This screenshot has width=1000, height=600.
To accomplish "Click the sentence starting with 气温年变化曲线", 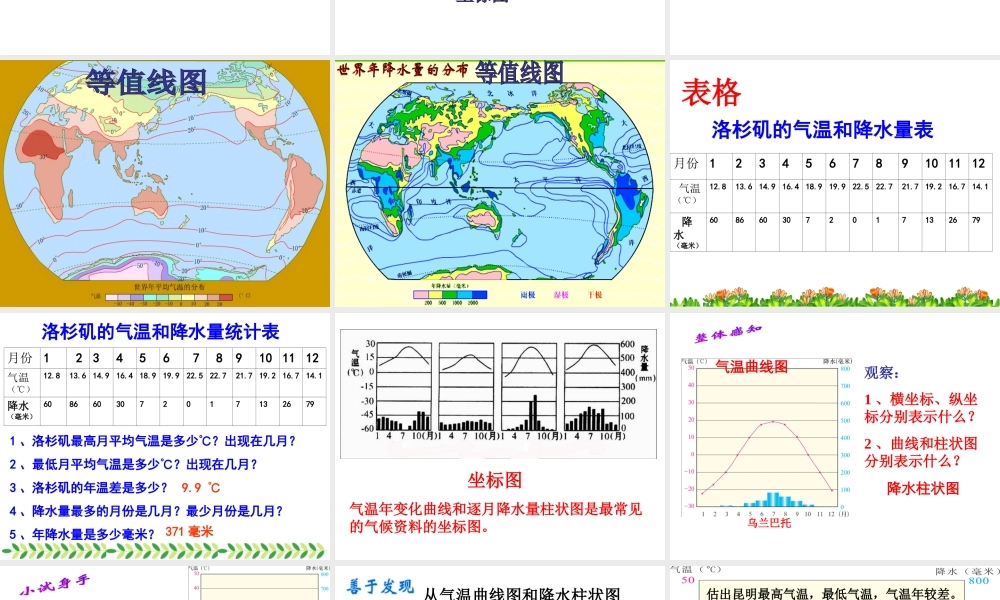I will (496, 518).
